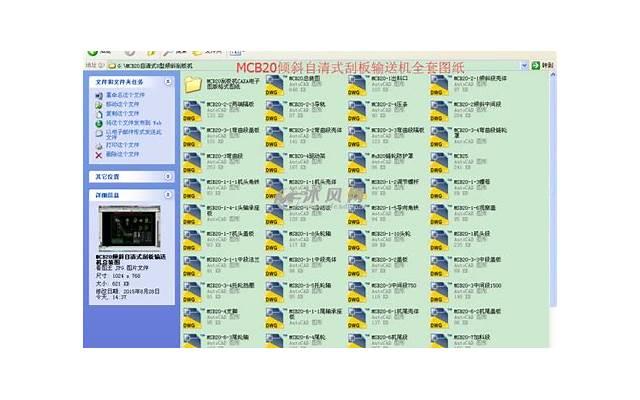Expand the 其它位置 panel chevron
The height and width of the screenshot is (400, 640).
click(168, 176)
